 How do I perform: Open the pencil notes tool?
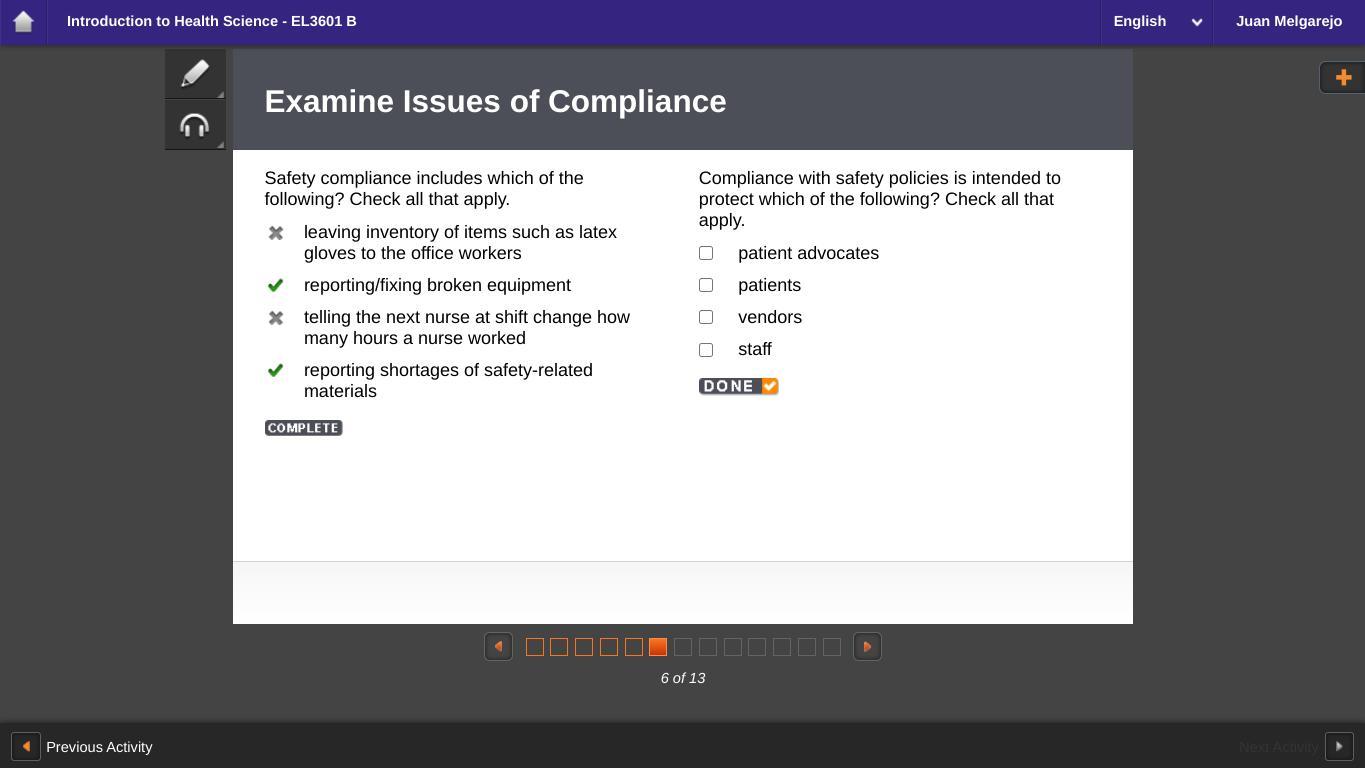pyautogui.click(x=195, y=74)
